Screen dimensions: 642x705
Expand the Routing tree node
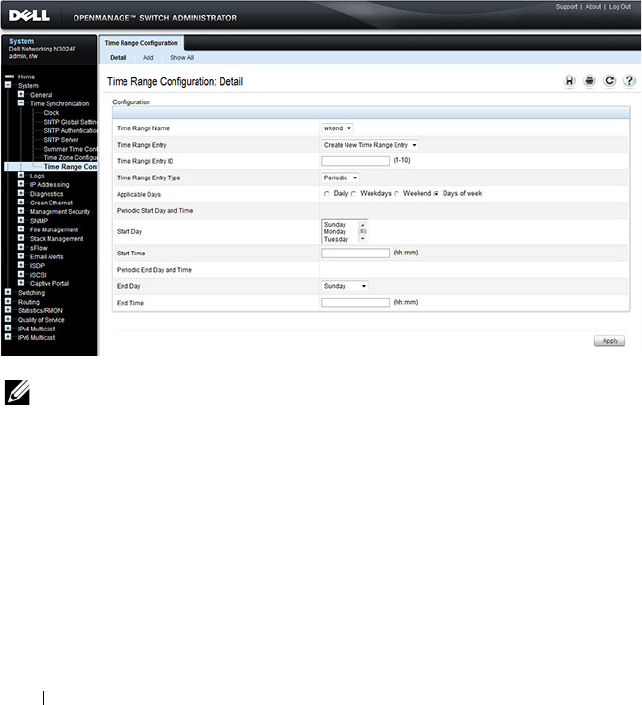(x=8, y=301)
